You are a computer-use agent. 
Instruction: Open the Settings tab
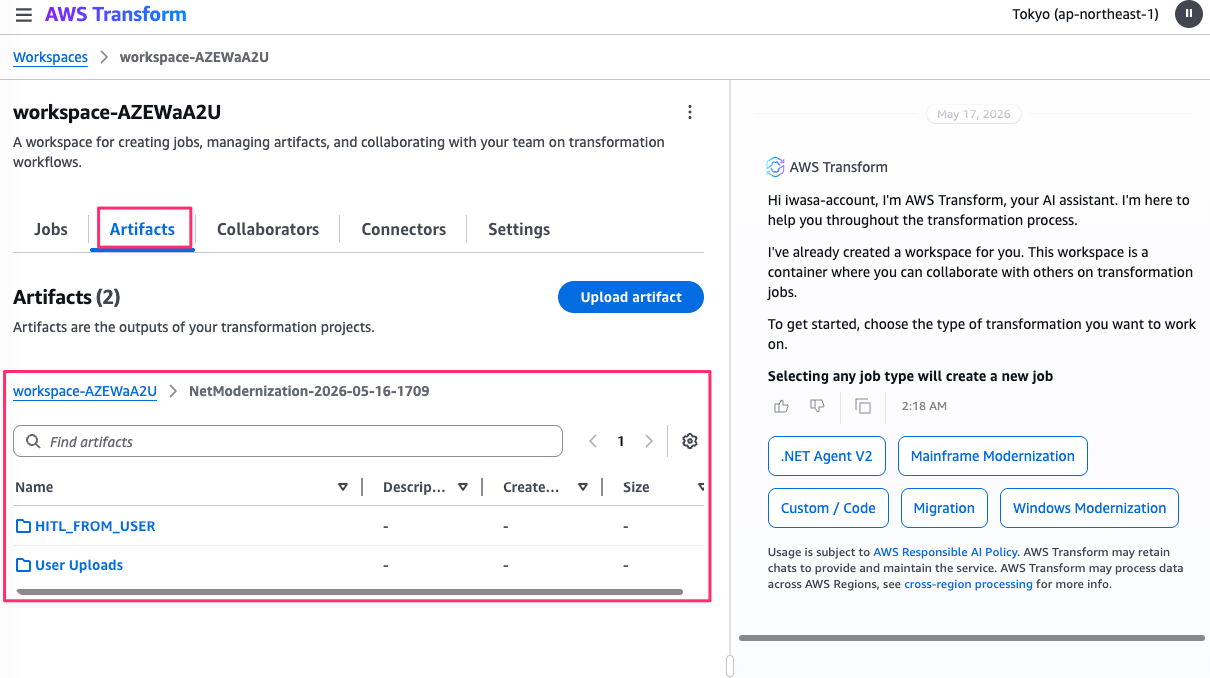point(519,229)
